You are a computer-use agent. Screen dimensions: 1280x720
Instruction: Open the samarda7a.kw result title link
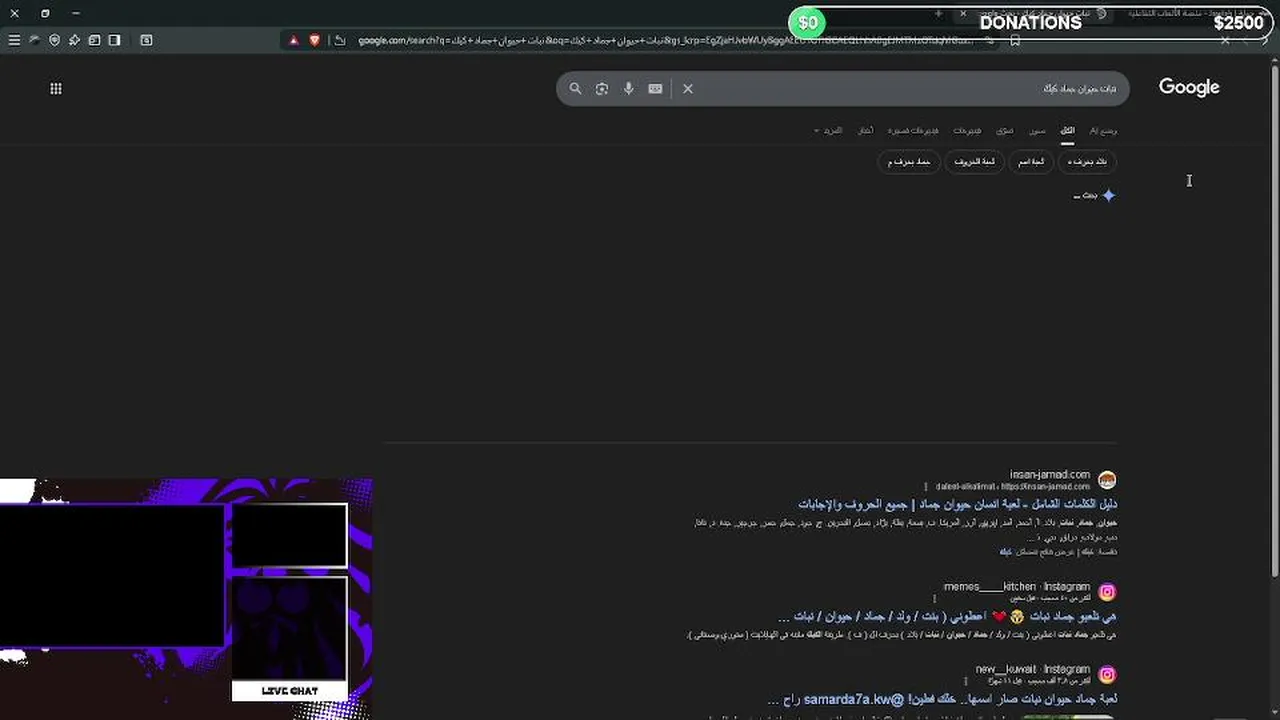[942, 699]
